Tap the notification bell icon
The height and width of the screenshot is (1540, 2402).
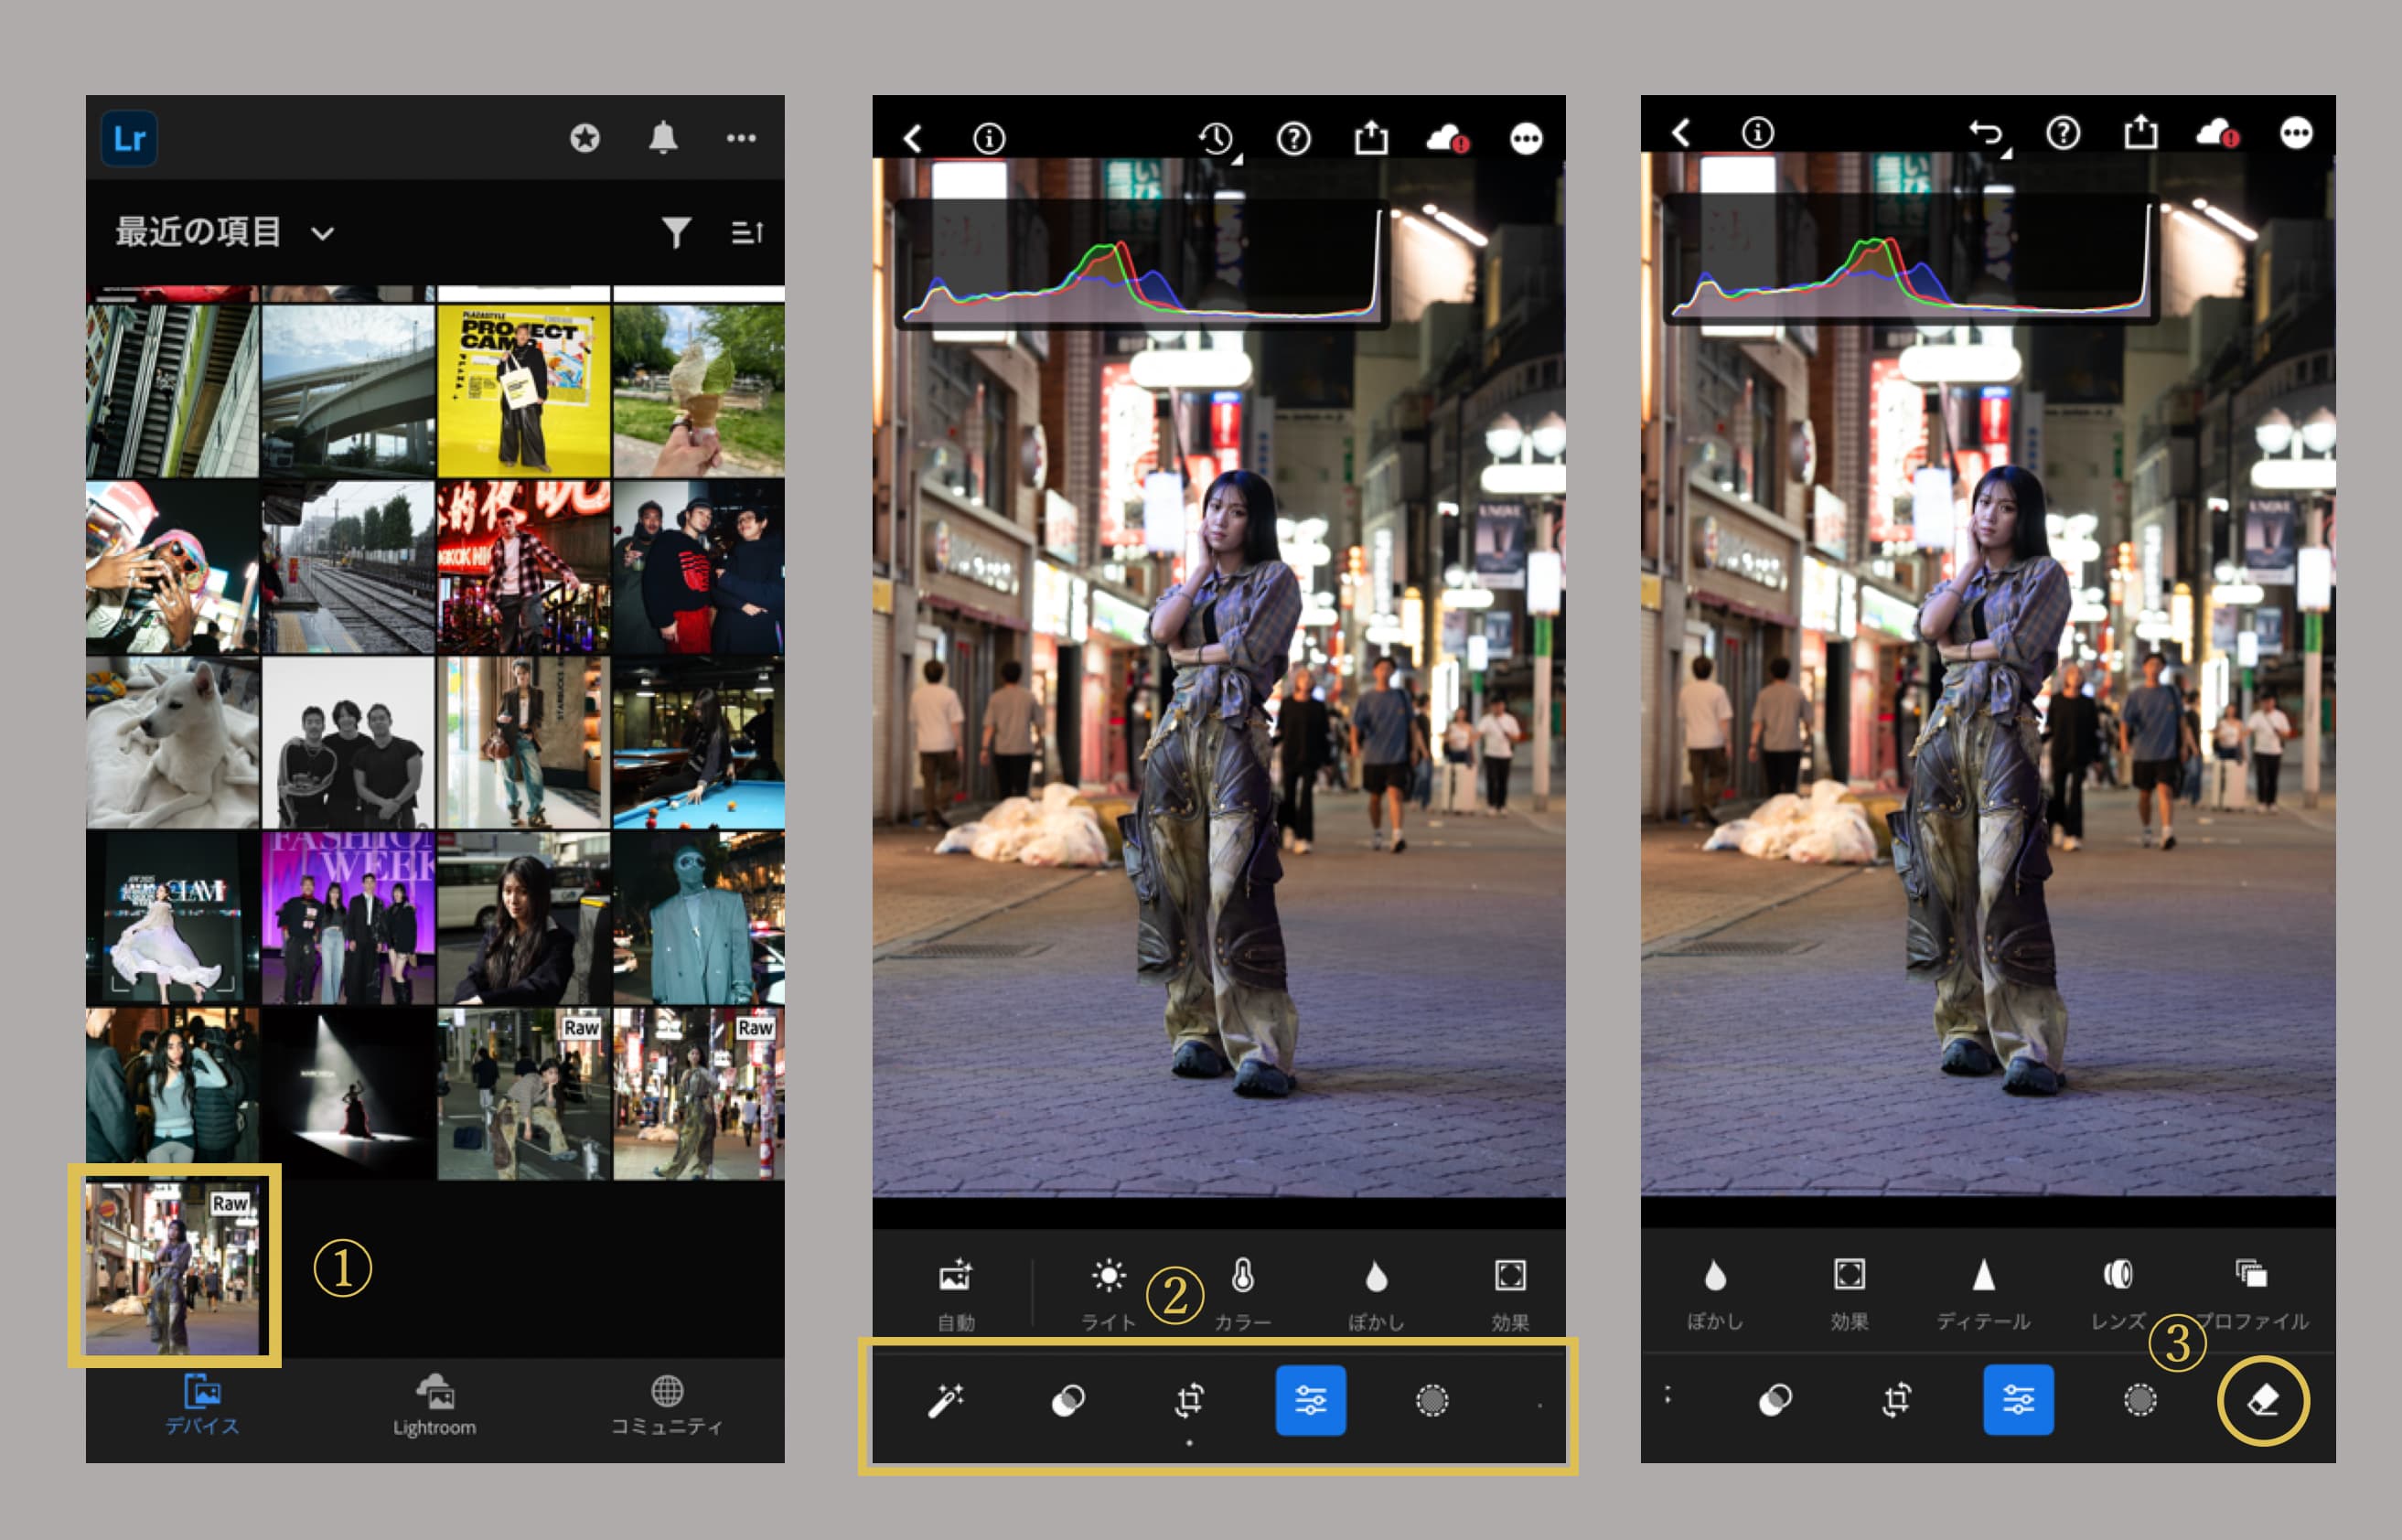663,138
